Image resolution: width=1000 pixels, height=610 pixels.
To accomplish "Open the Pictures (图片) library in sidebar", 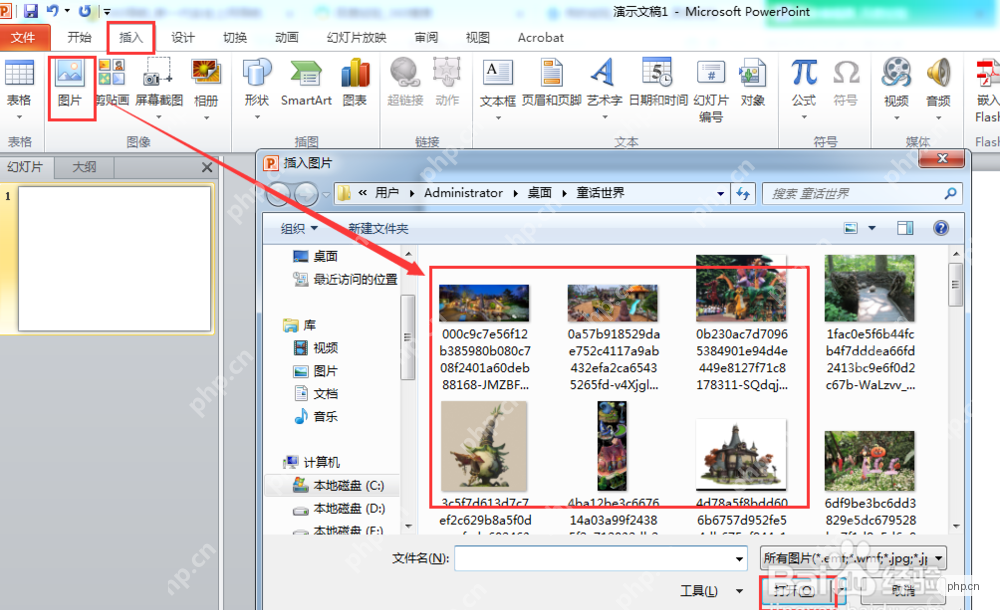I will click(316, 371).
